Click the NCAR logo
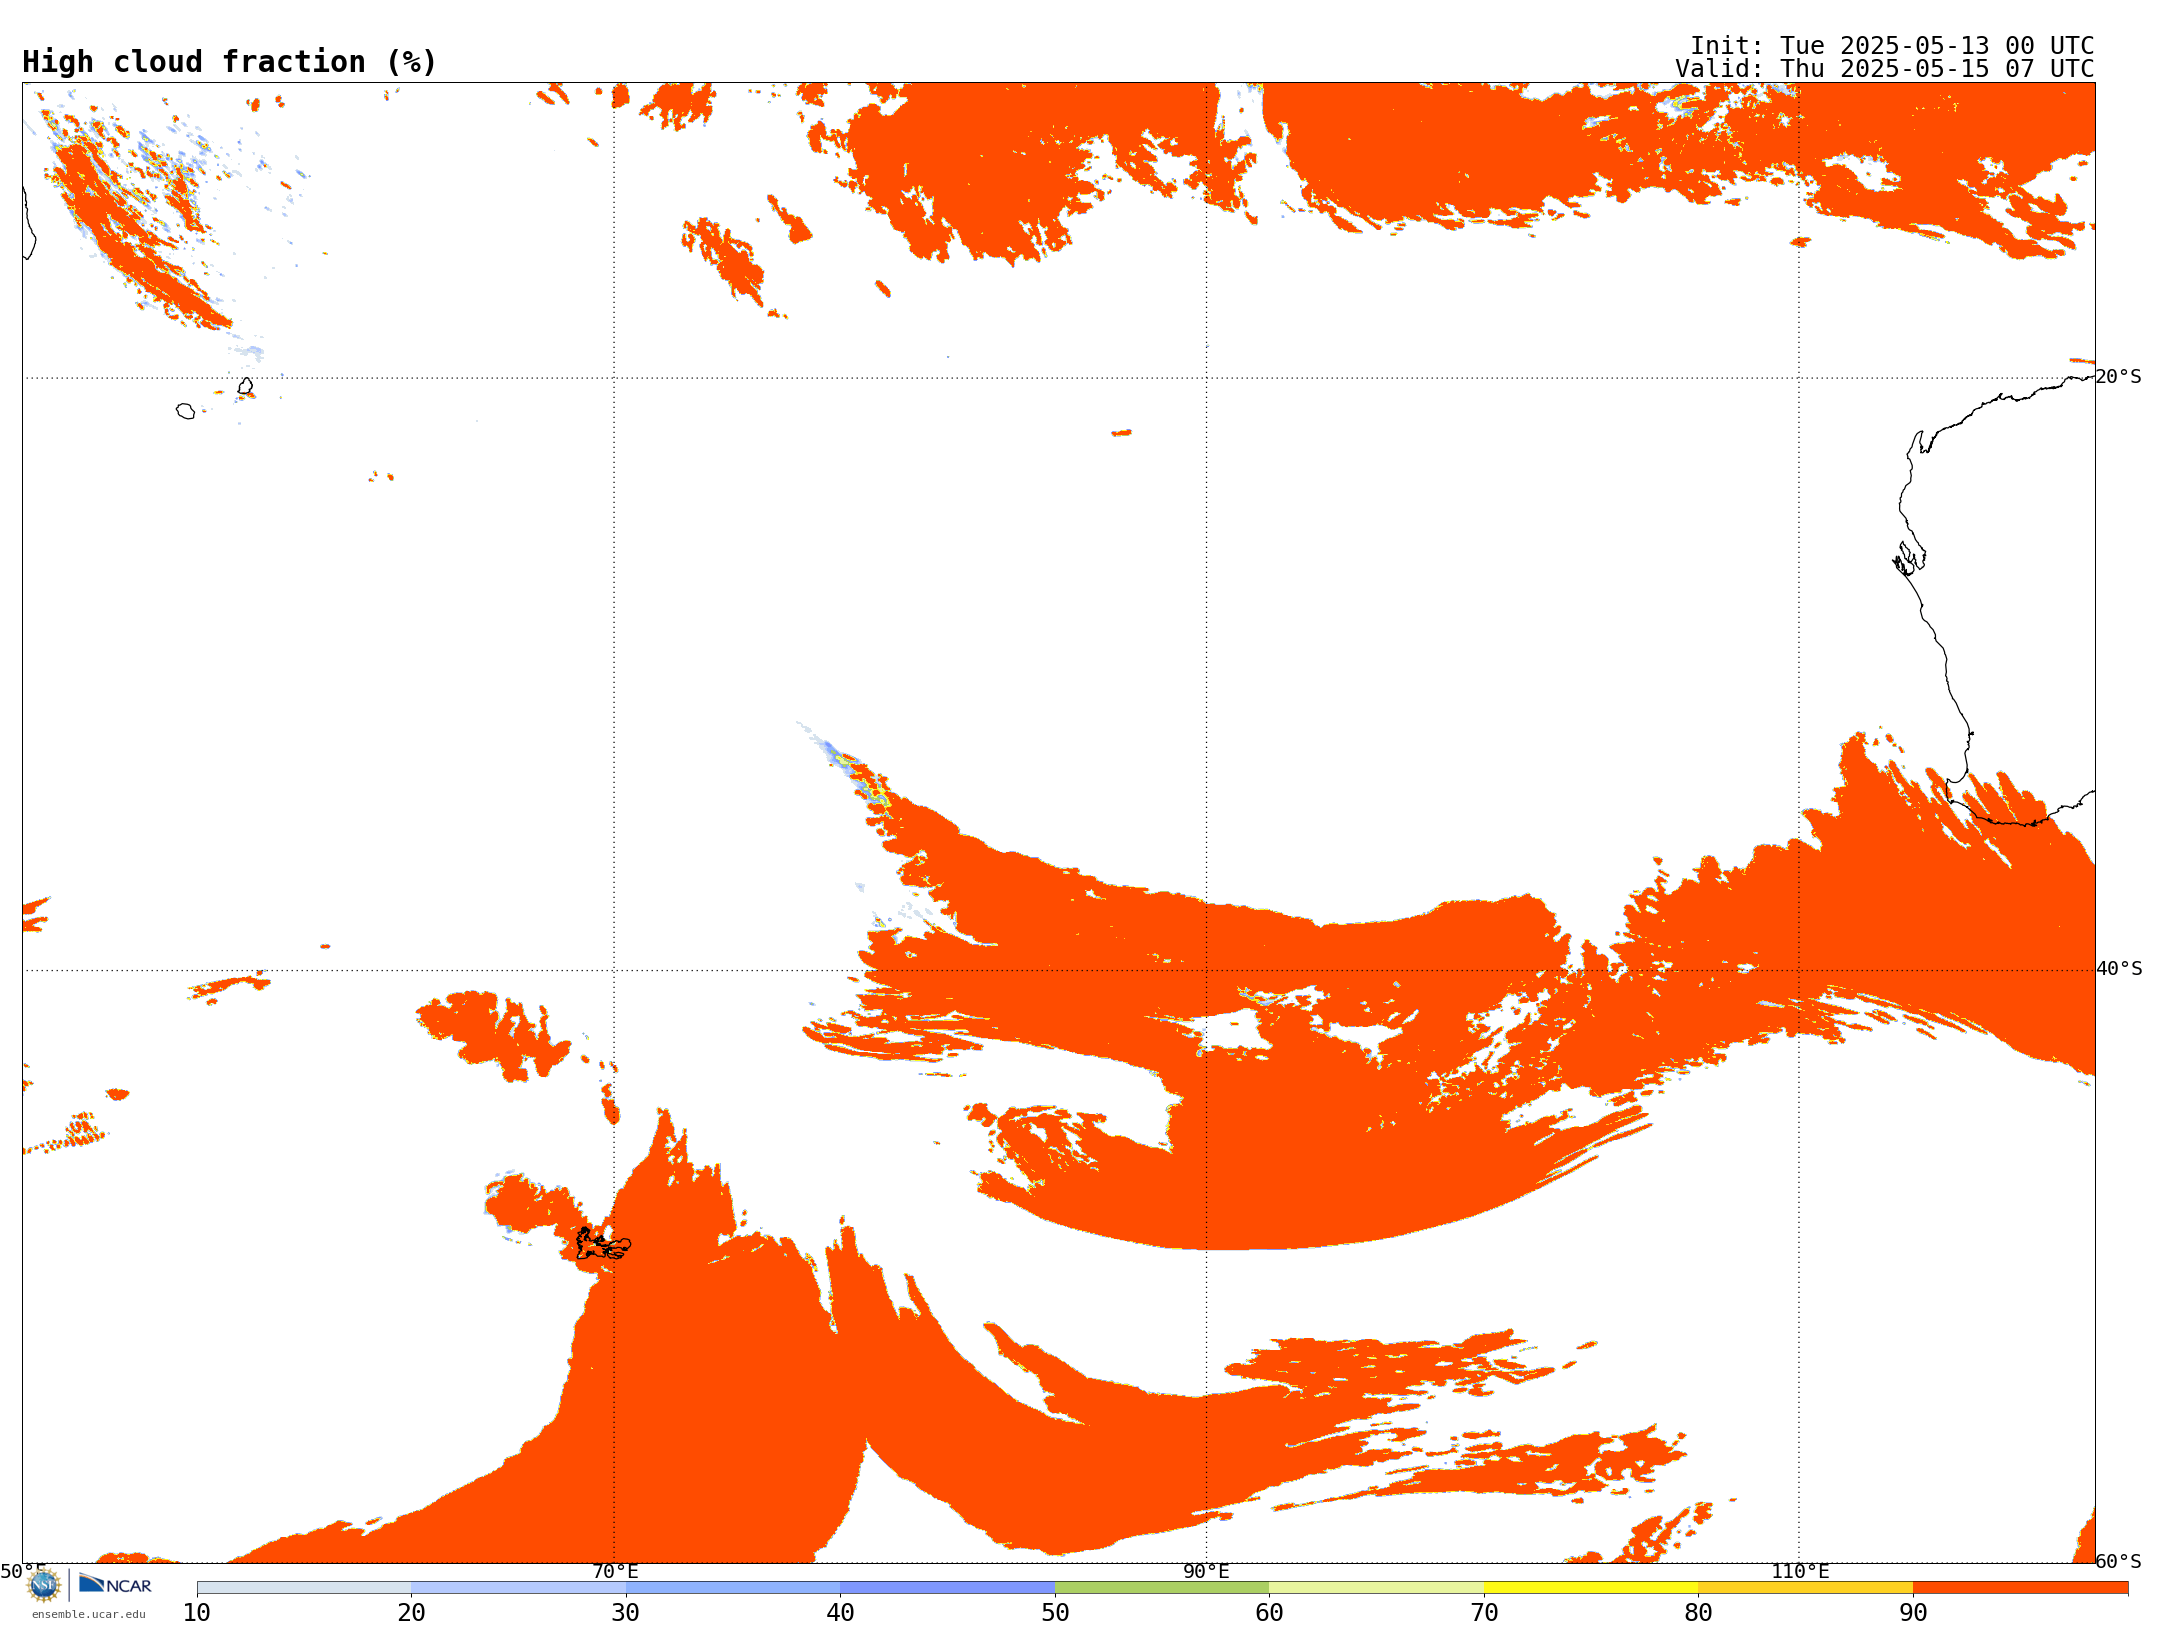 (115, 1584)
